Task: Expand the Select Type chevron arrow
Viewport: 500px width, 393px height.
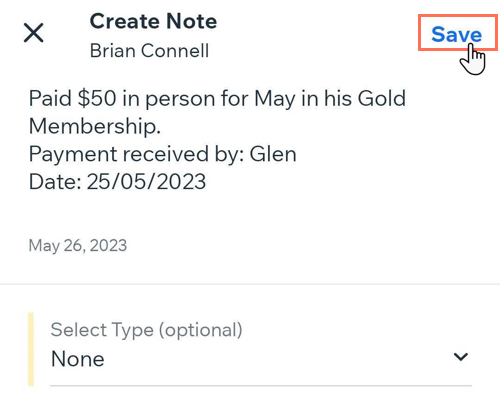Action: point(461,357)
